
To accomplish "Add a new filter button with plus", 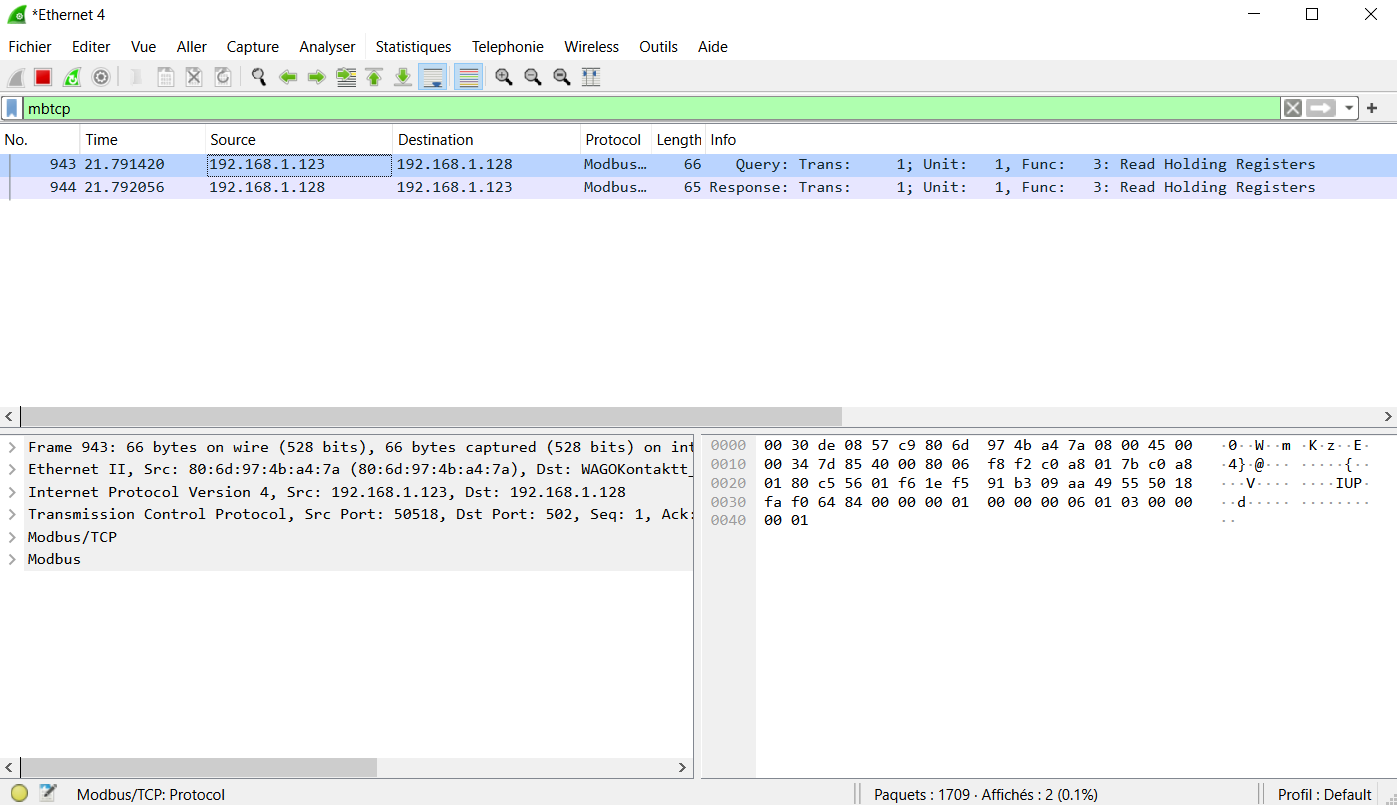I will click(x=1372, y=108).
